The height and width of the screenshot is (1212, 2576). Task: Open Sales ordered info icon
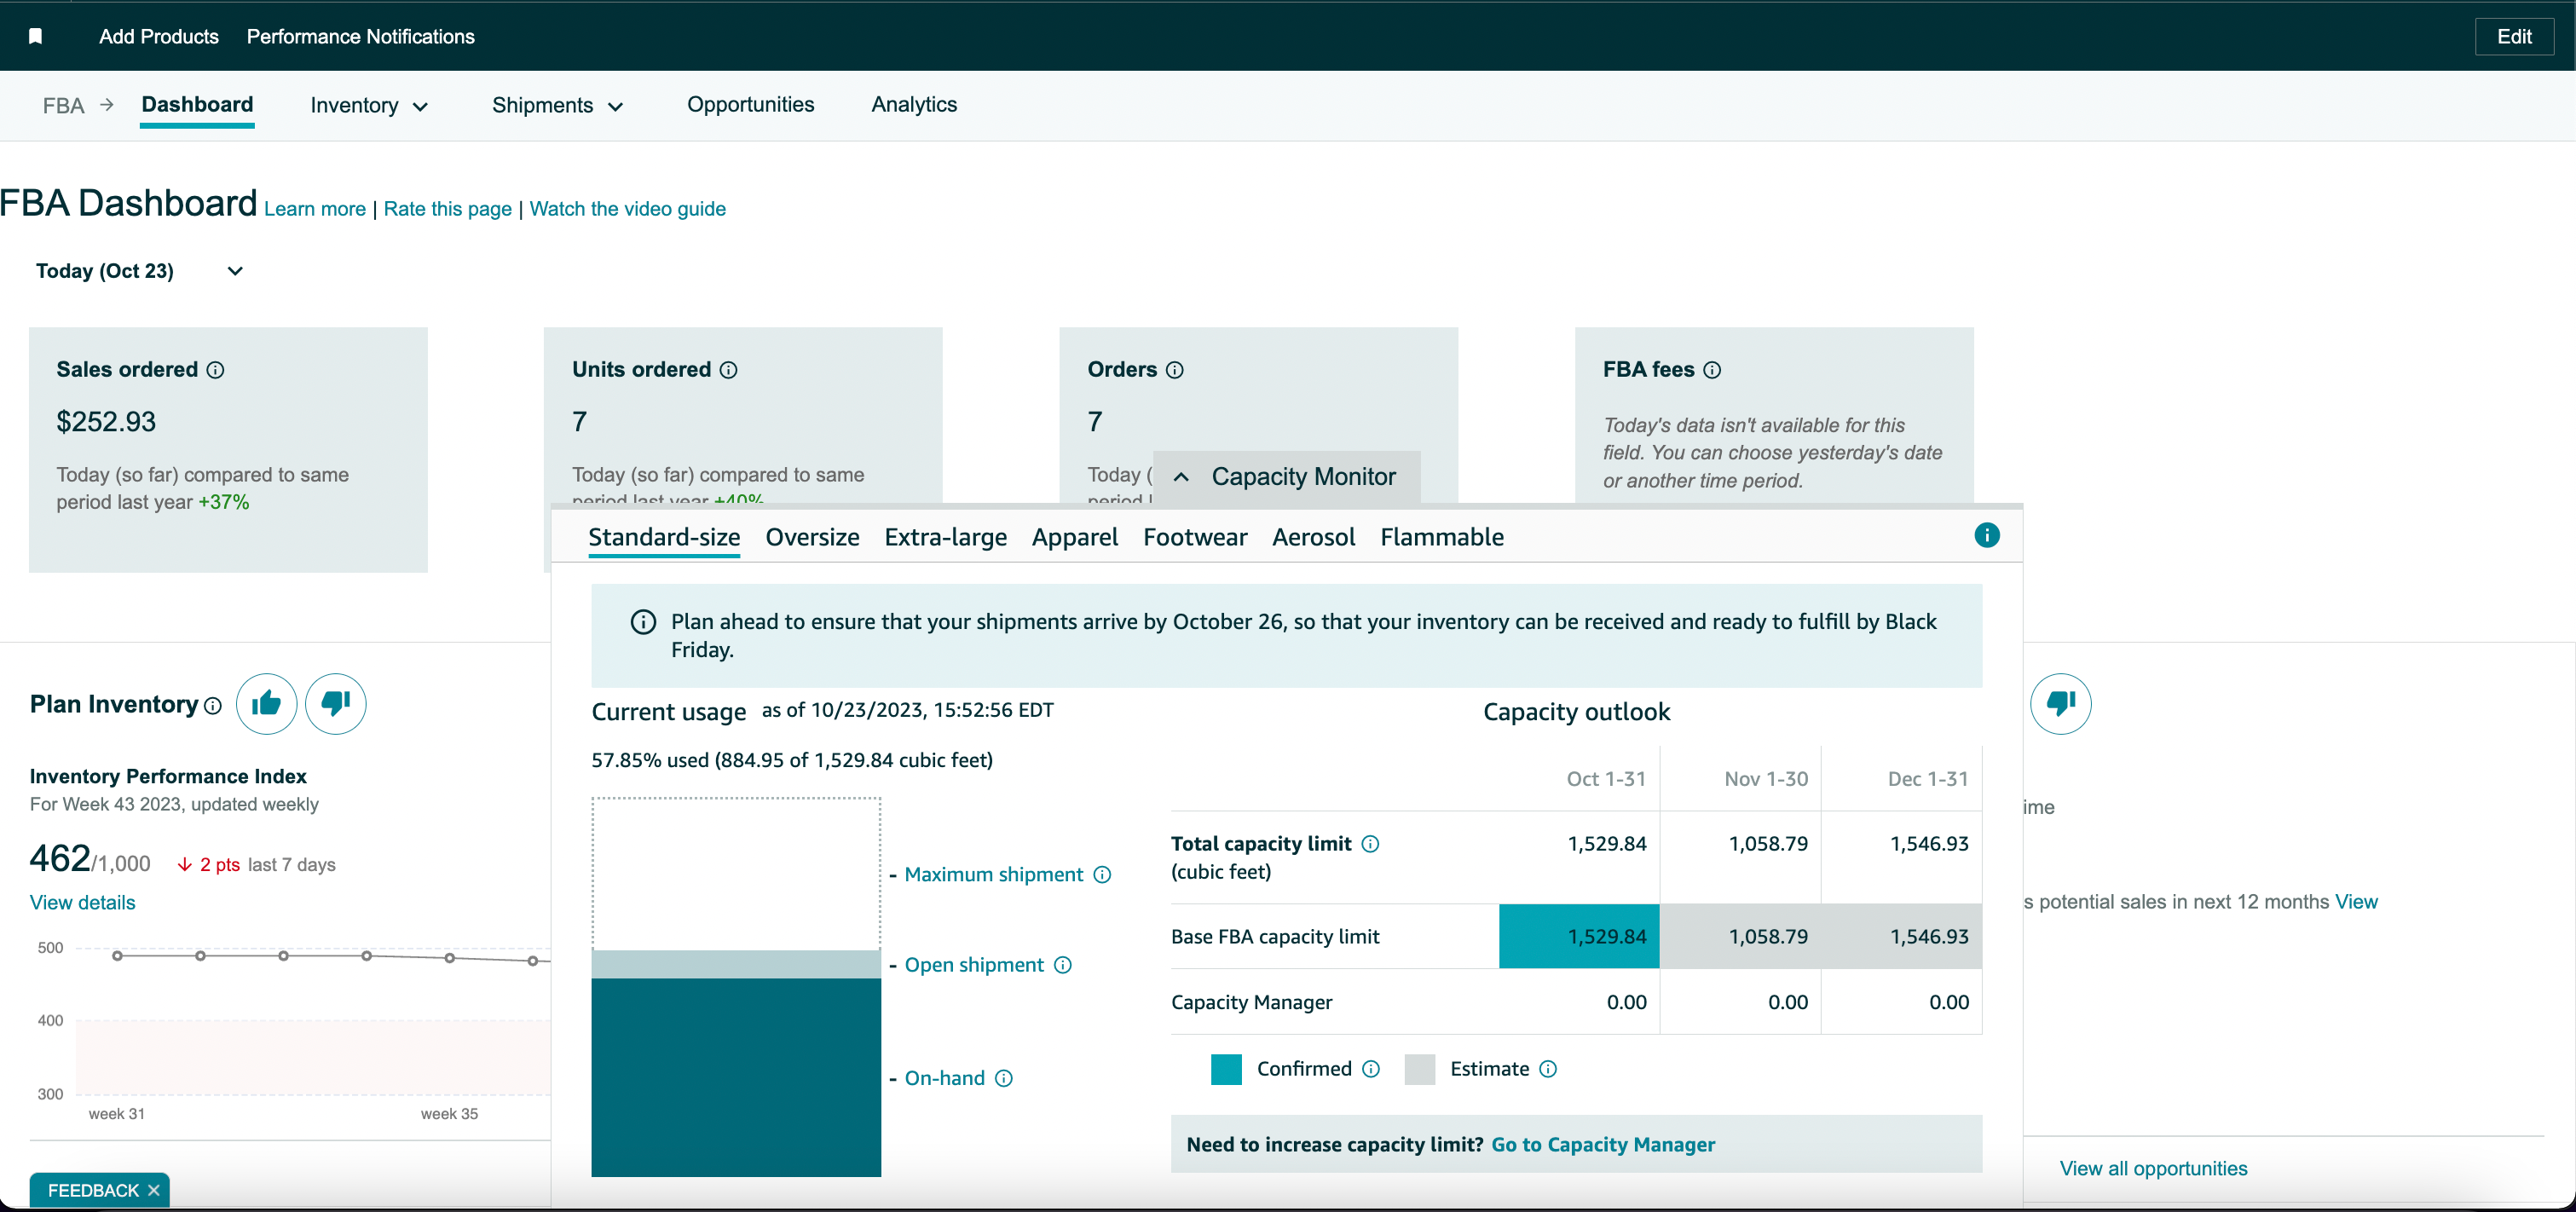[x=215, y=370]
